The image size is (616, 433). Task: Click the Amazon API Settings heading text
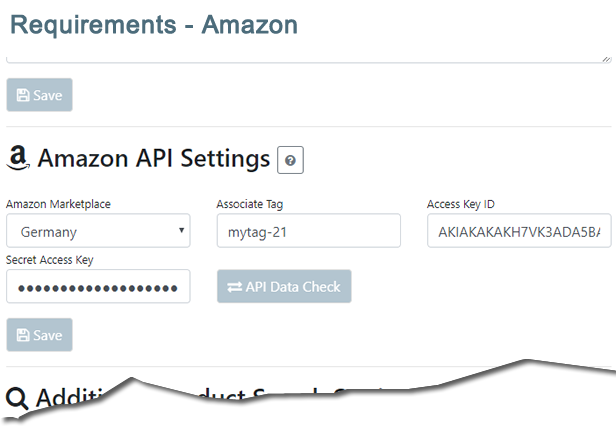click(x=154, y=159)
